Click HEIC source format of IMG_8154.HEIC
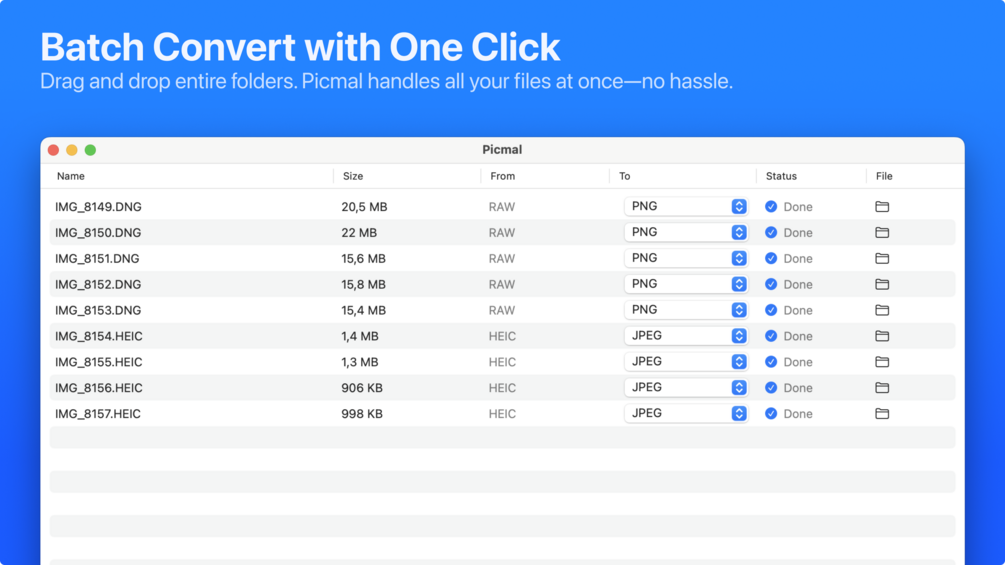This screenshot has height=565, width=1005. [x=502, y=336]
